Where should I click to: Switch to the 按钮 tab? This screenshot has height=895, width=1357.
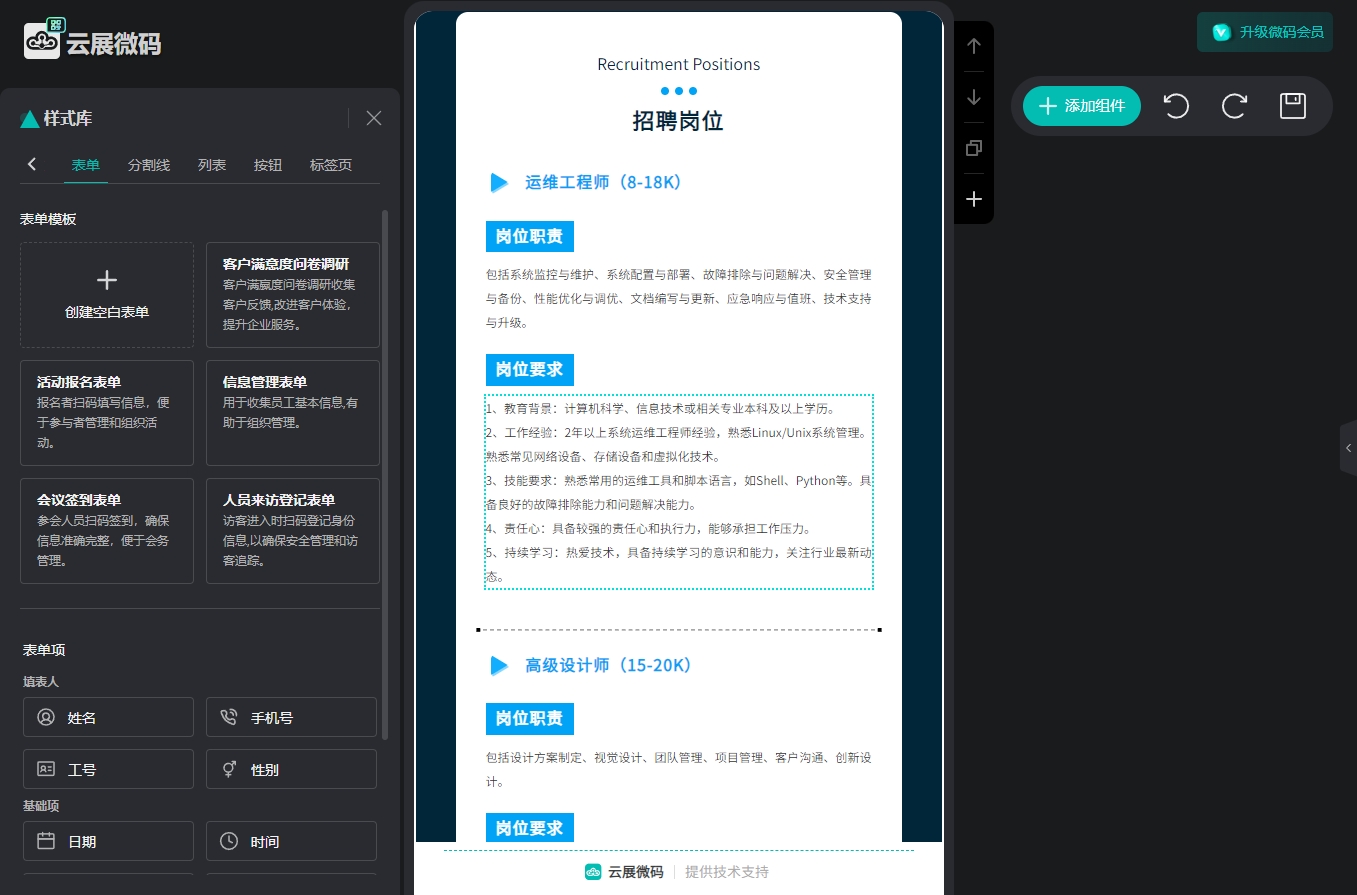(x=268, y=165)
